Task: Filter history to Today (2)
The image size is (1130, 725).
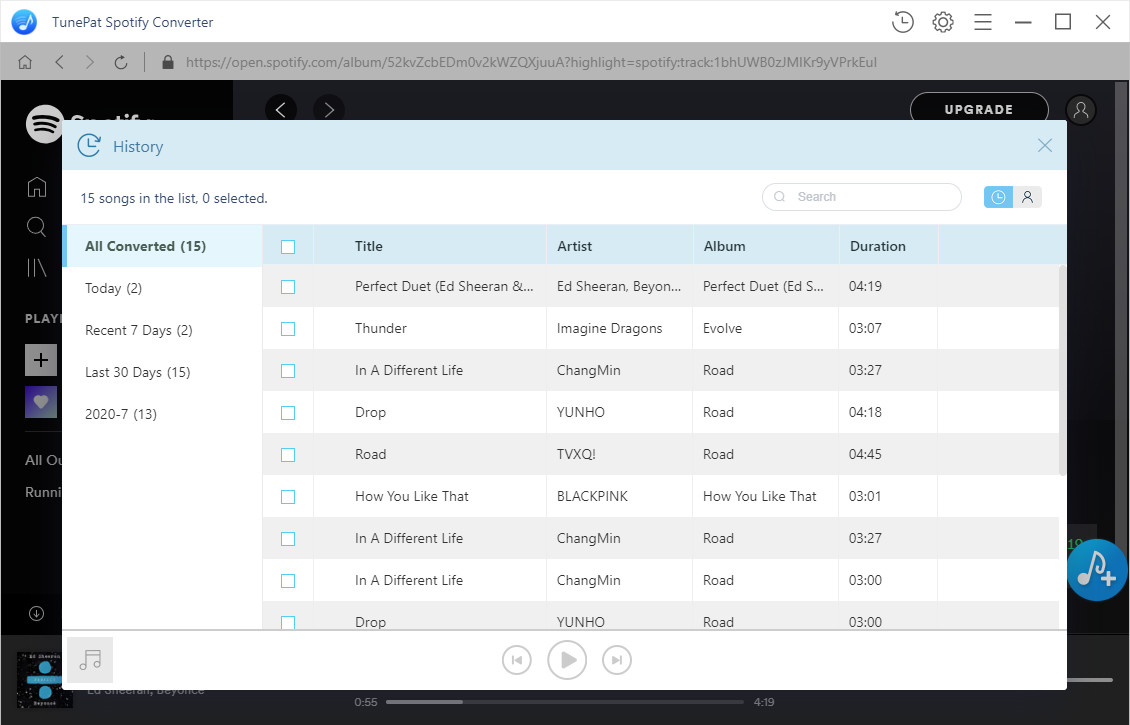Action: 162,288
